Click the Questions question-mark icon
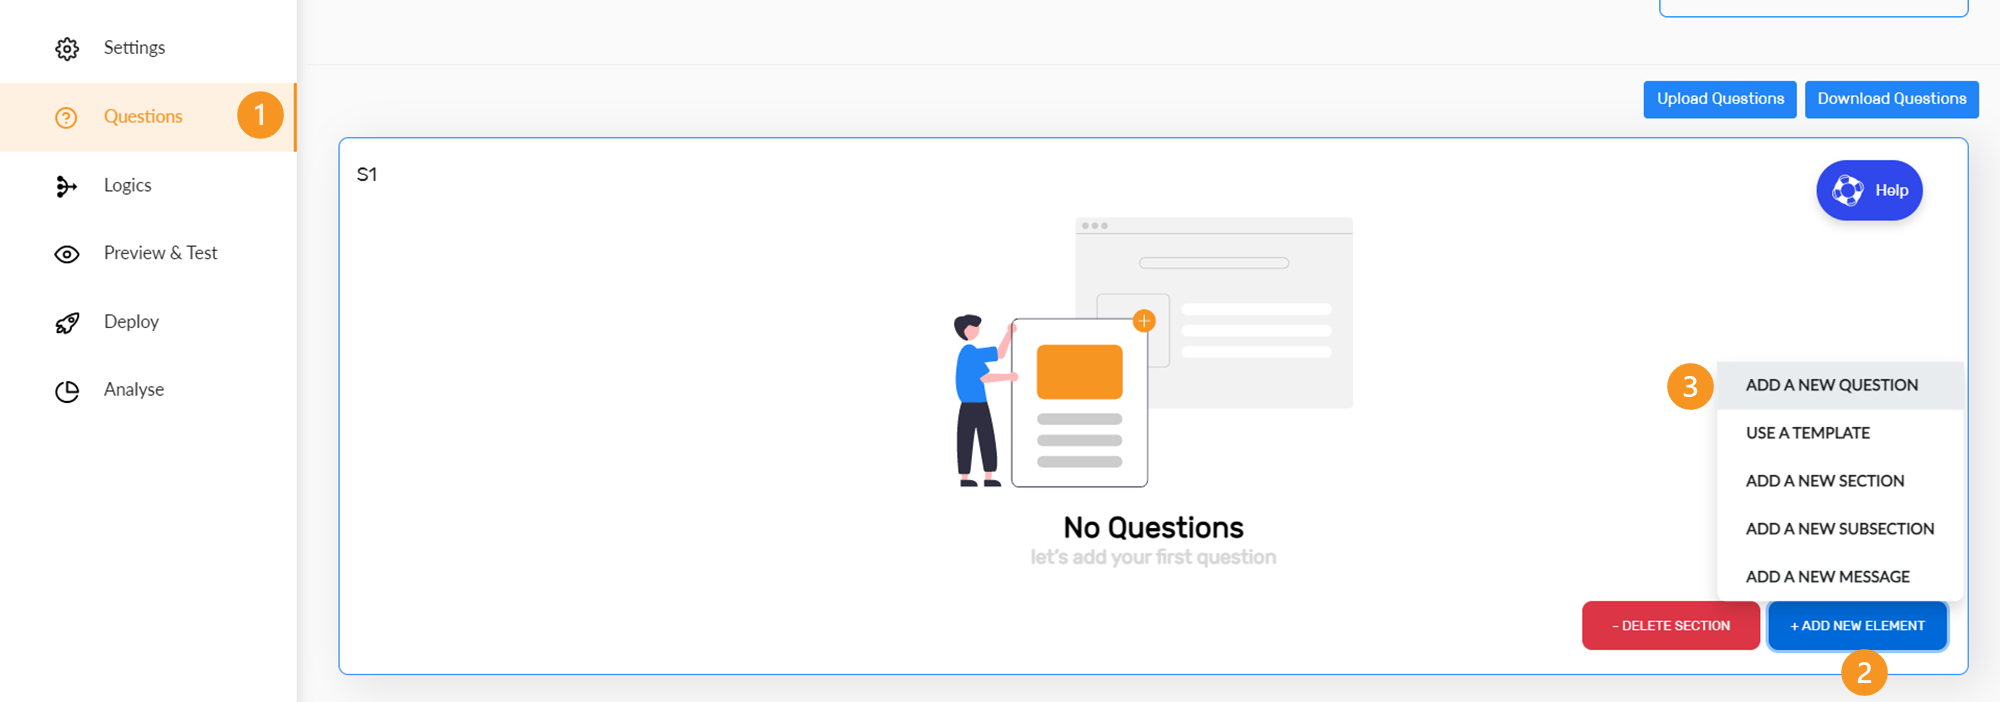Viewport: 2000px width, 702px height. pos(66,118)
